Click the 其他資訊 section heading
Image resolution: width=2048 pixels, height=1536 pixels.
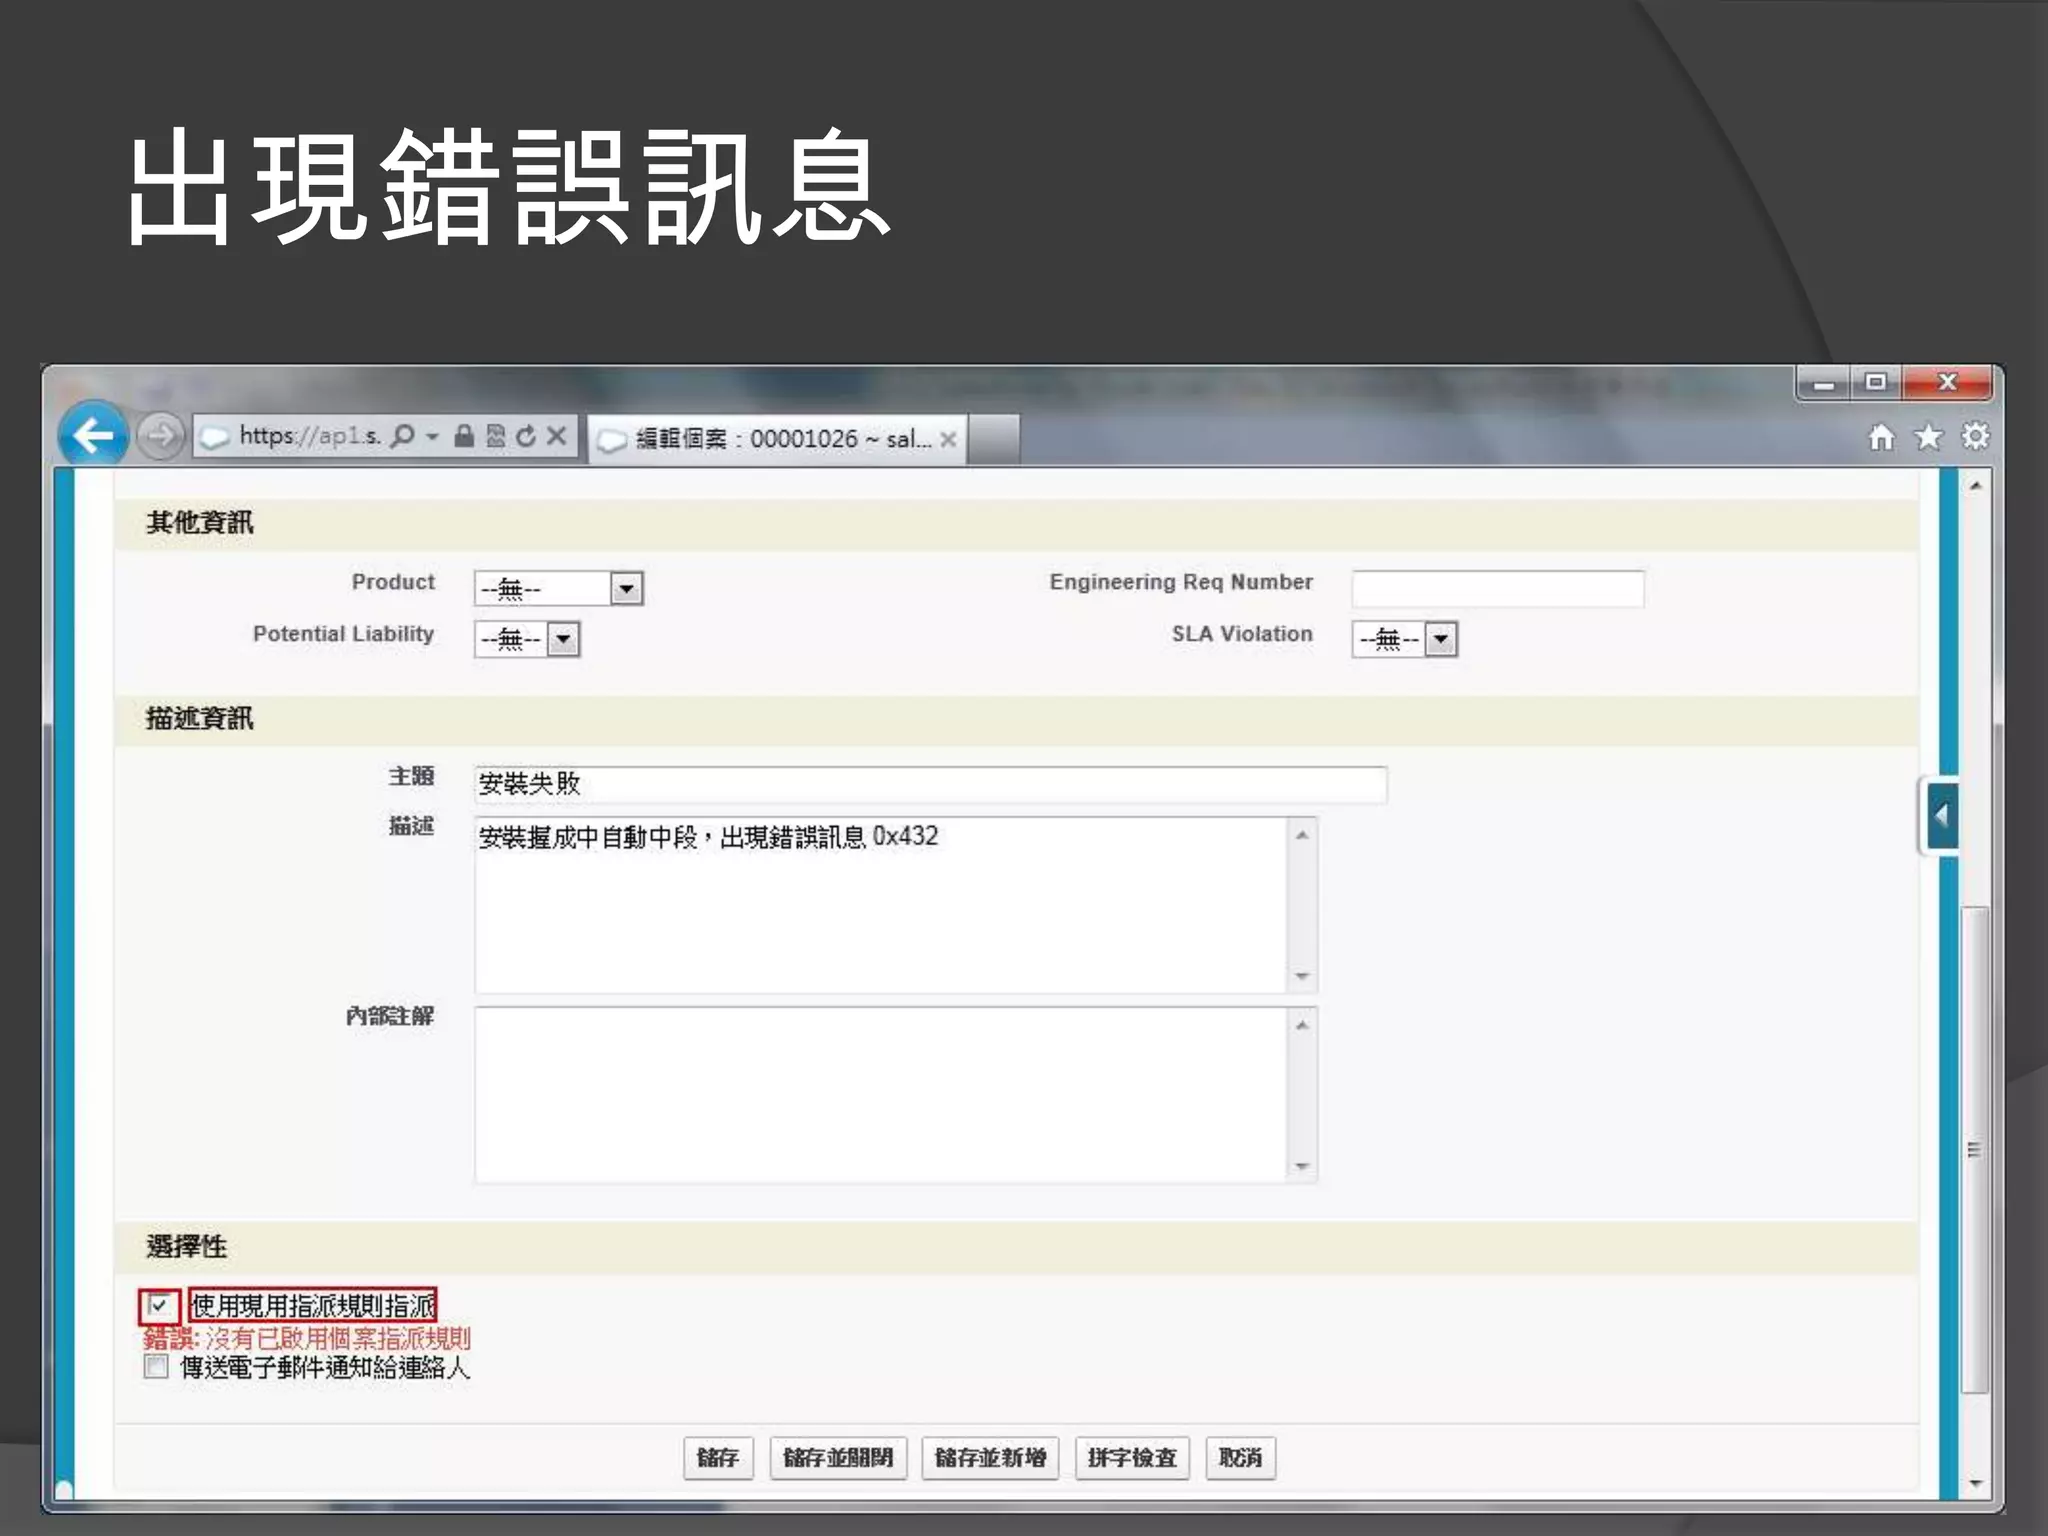click(200, 523)
